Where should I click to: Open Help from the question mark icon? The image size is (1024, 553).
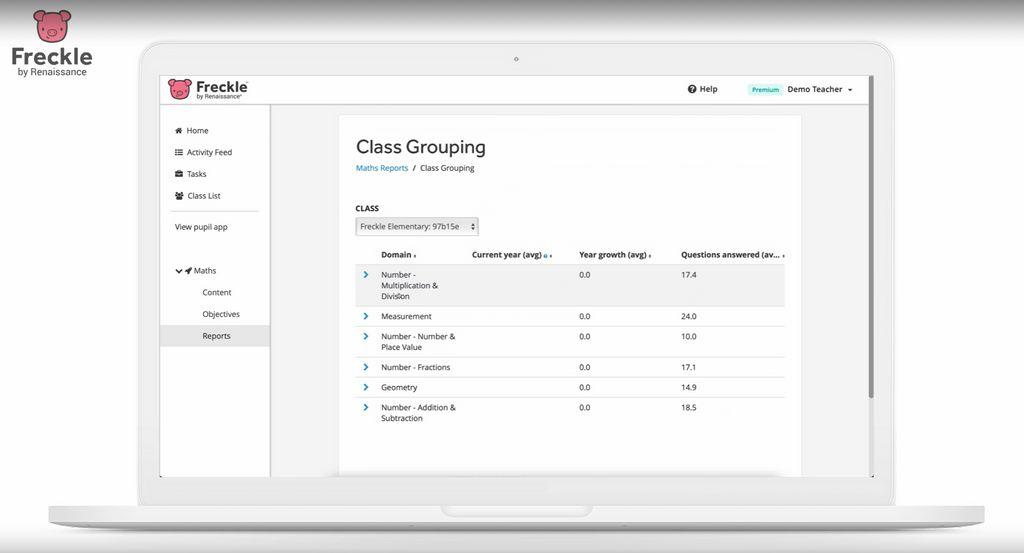click(x=692, y=89)
